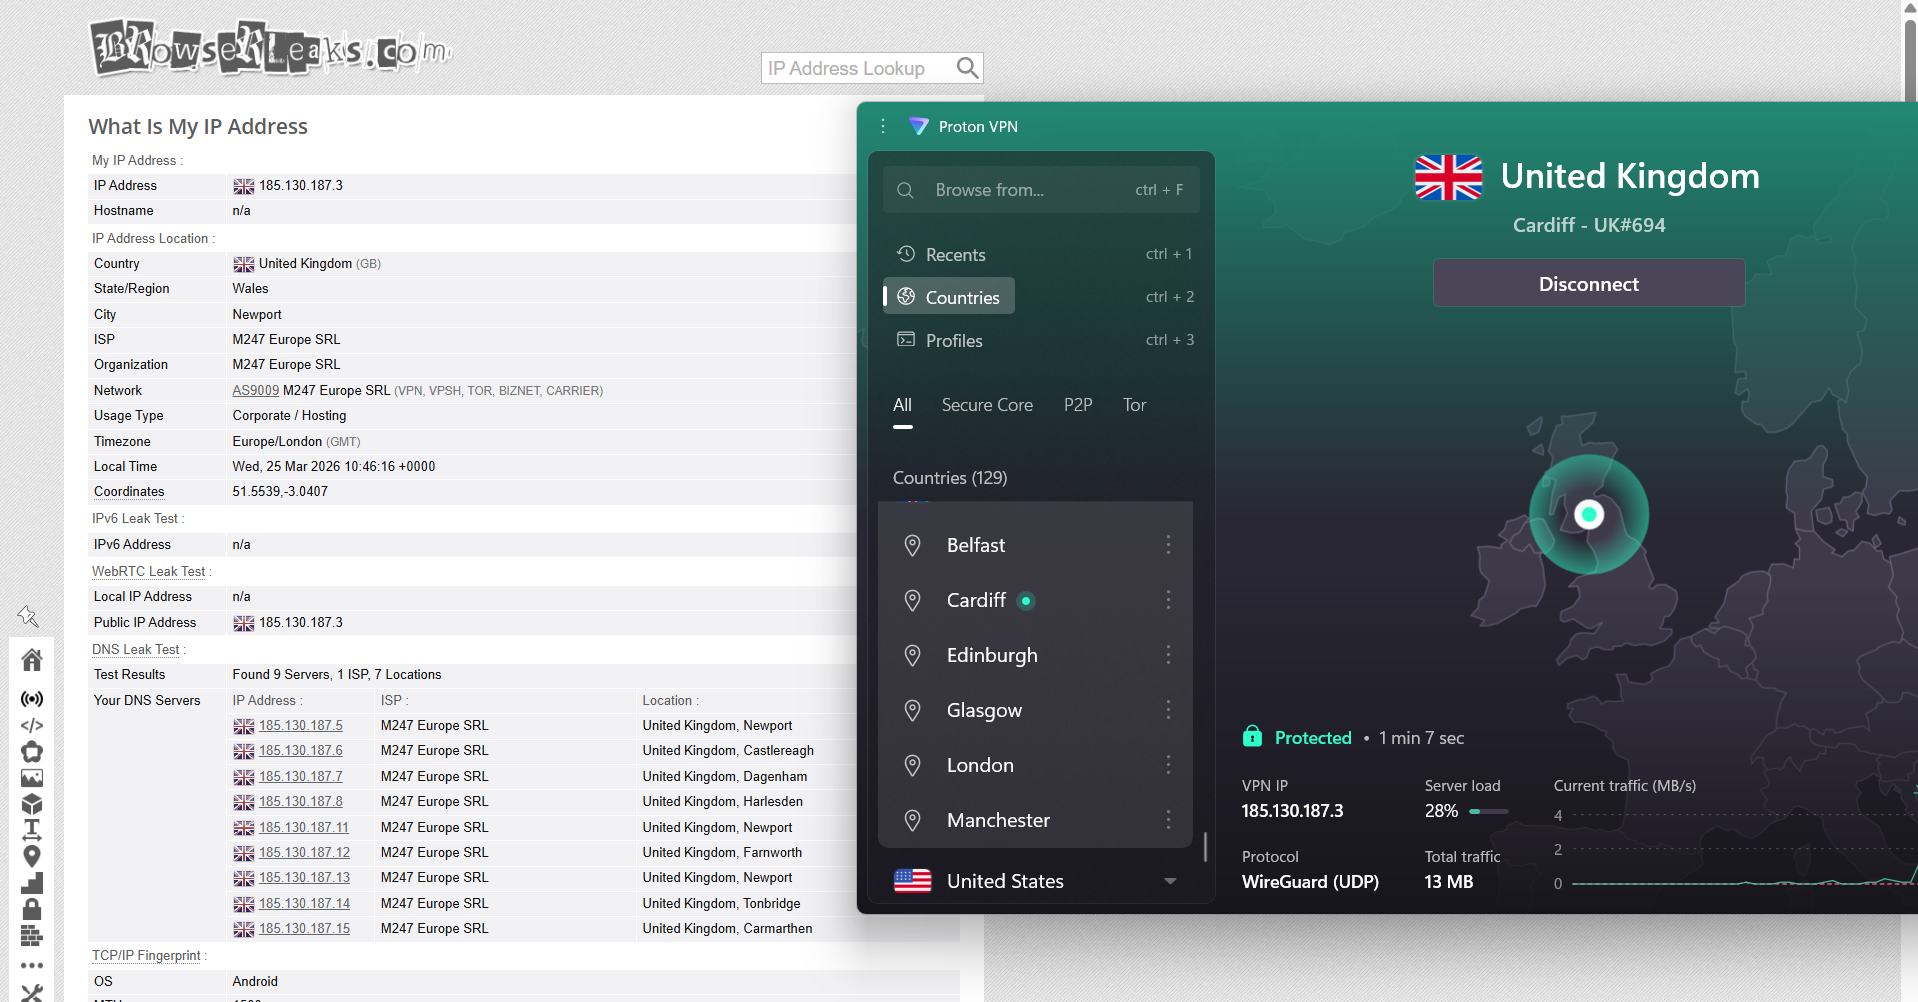The height and width of the screenshot is (1002, 1918).
Task: Expand the United States server list
Action: click(x=1170, y=881)
